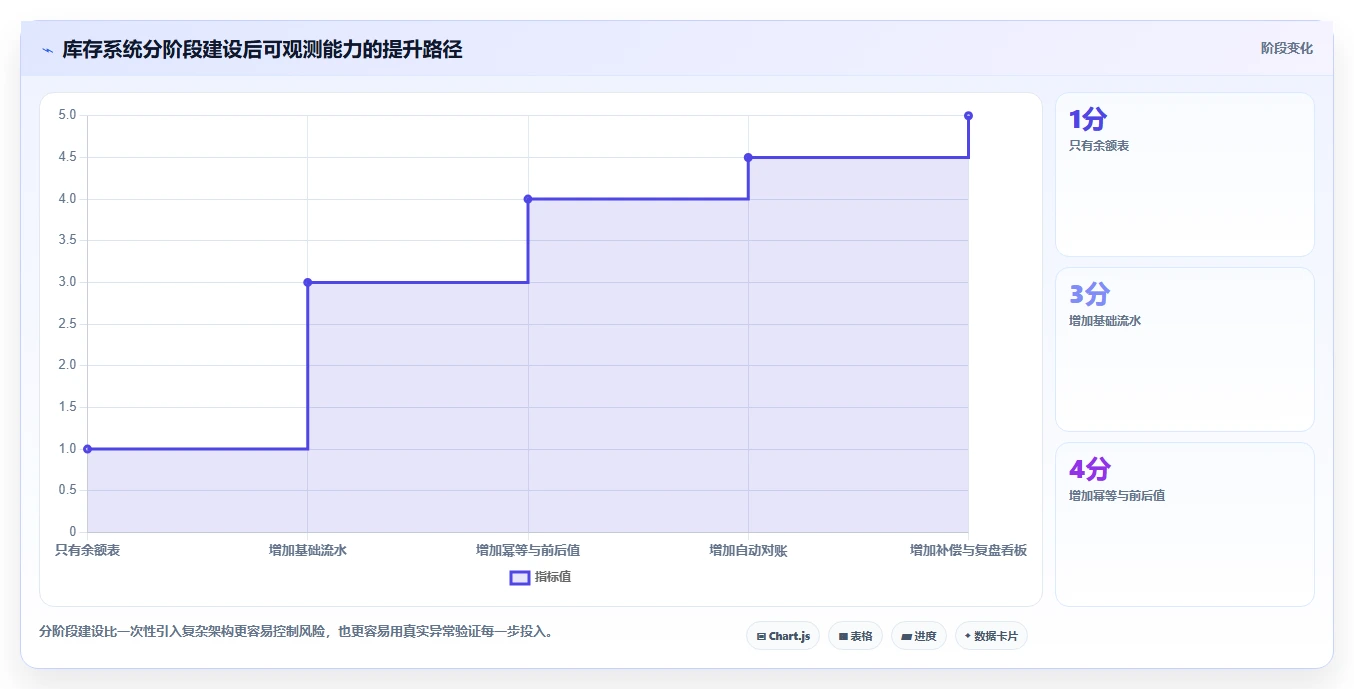The height and width of the screenshot is (689, 1354).
Task: Click y-axis tick label 0
Action: tap(73, 532)
